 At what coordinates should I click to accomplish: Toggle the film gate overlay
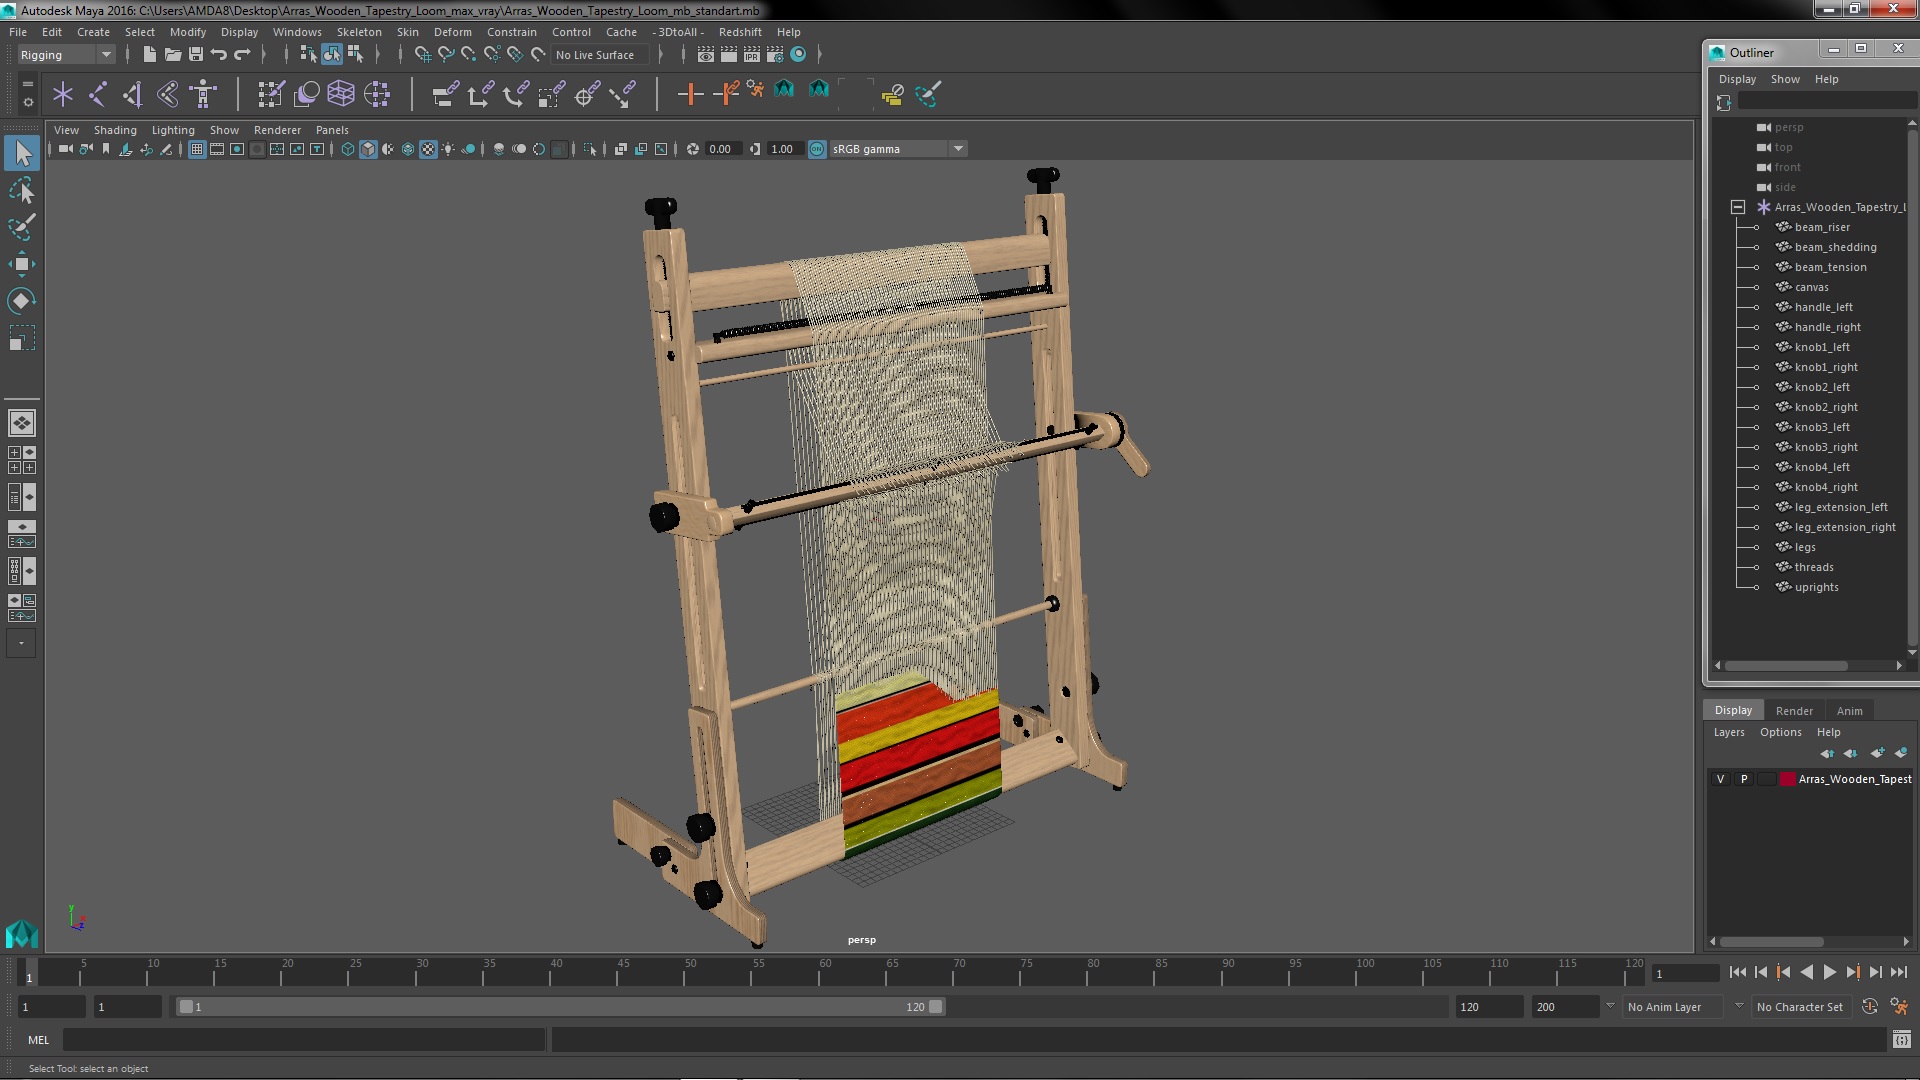[x=217, y=149]
